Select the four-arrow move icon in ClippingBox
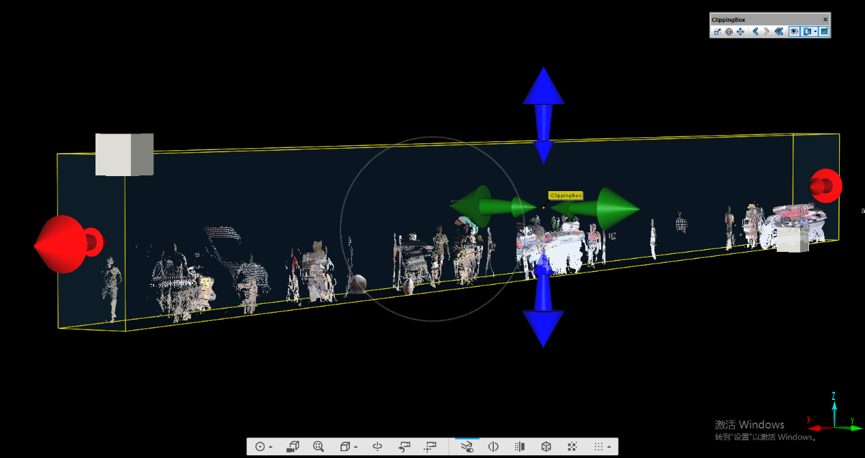 tap(740, 32)
